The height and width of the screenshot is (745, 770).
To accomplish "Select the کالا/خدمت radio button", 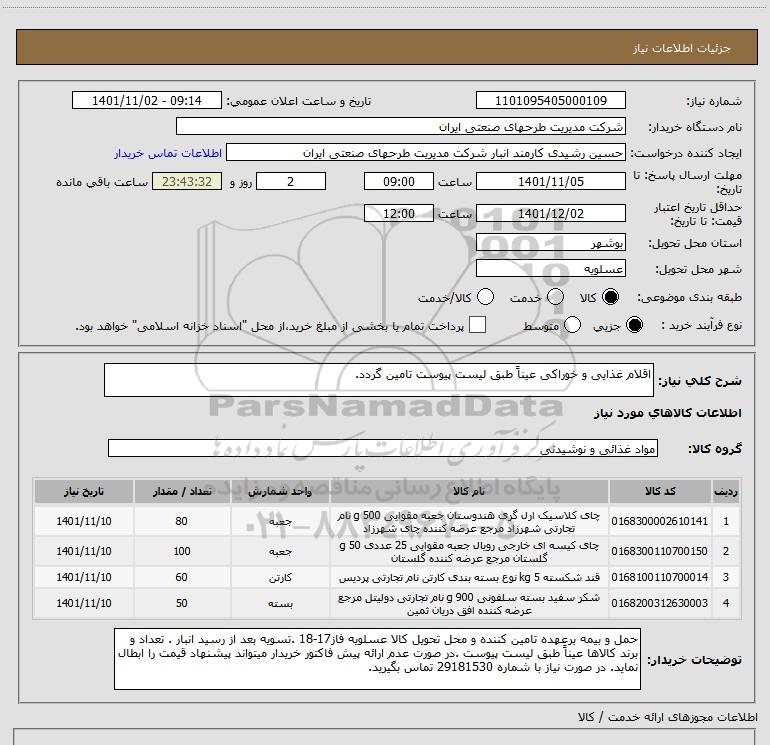I will (x=485, y=297).
